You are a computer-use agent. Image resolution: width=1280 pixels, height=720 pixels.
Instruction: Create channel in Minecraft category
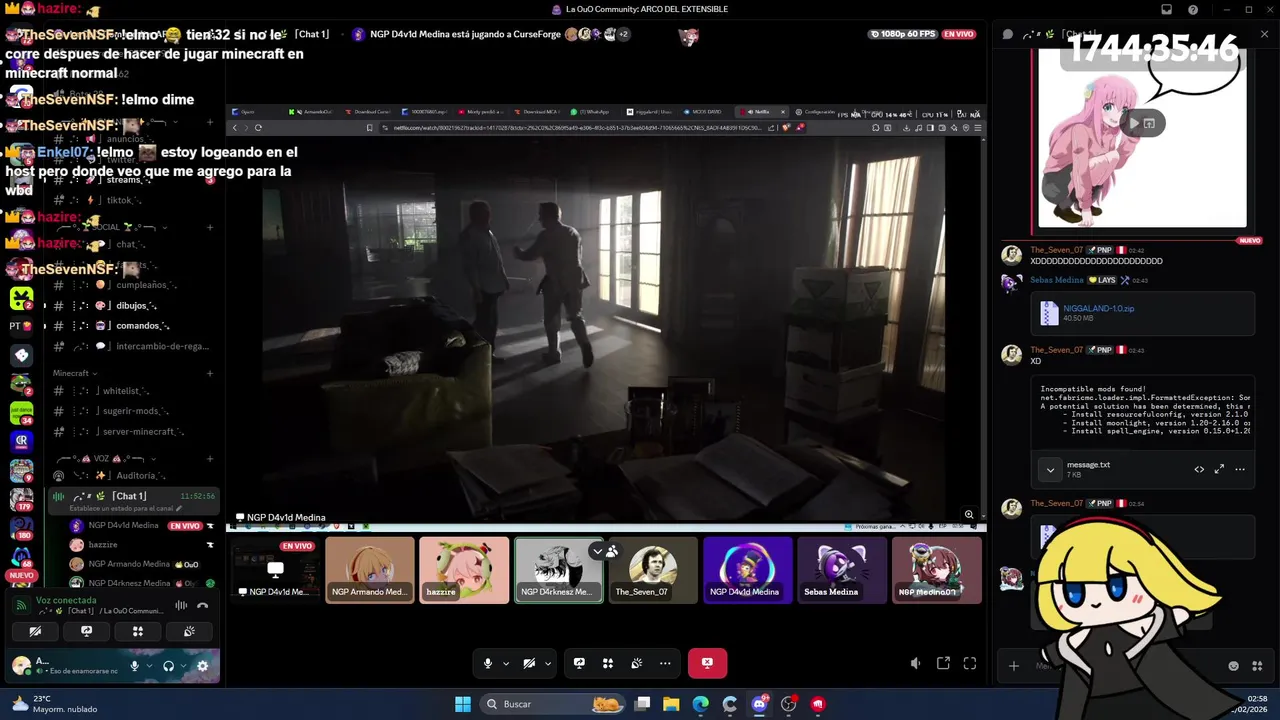[210, 373]
